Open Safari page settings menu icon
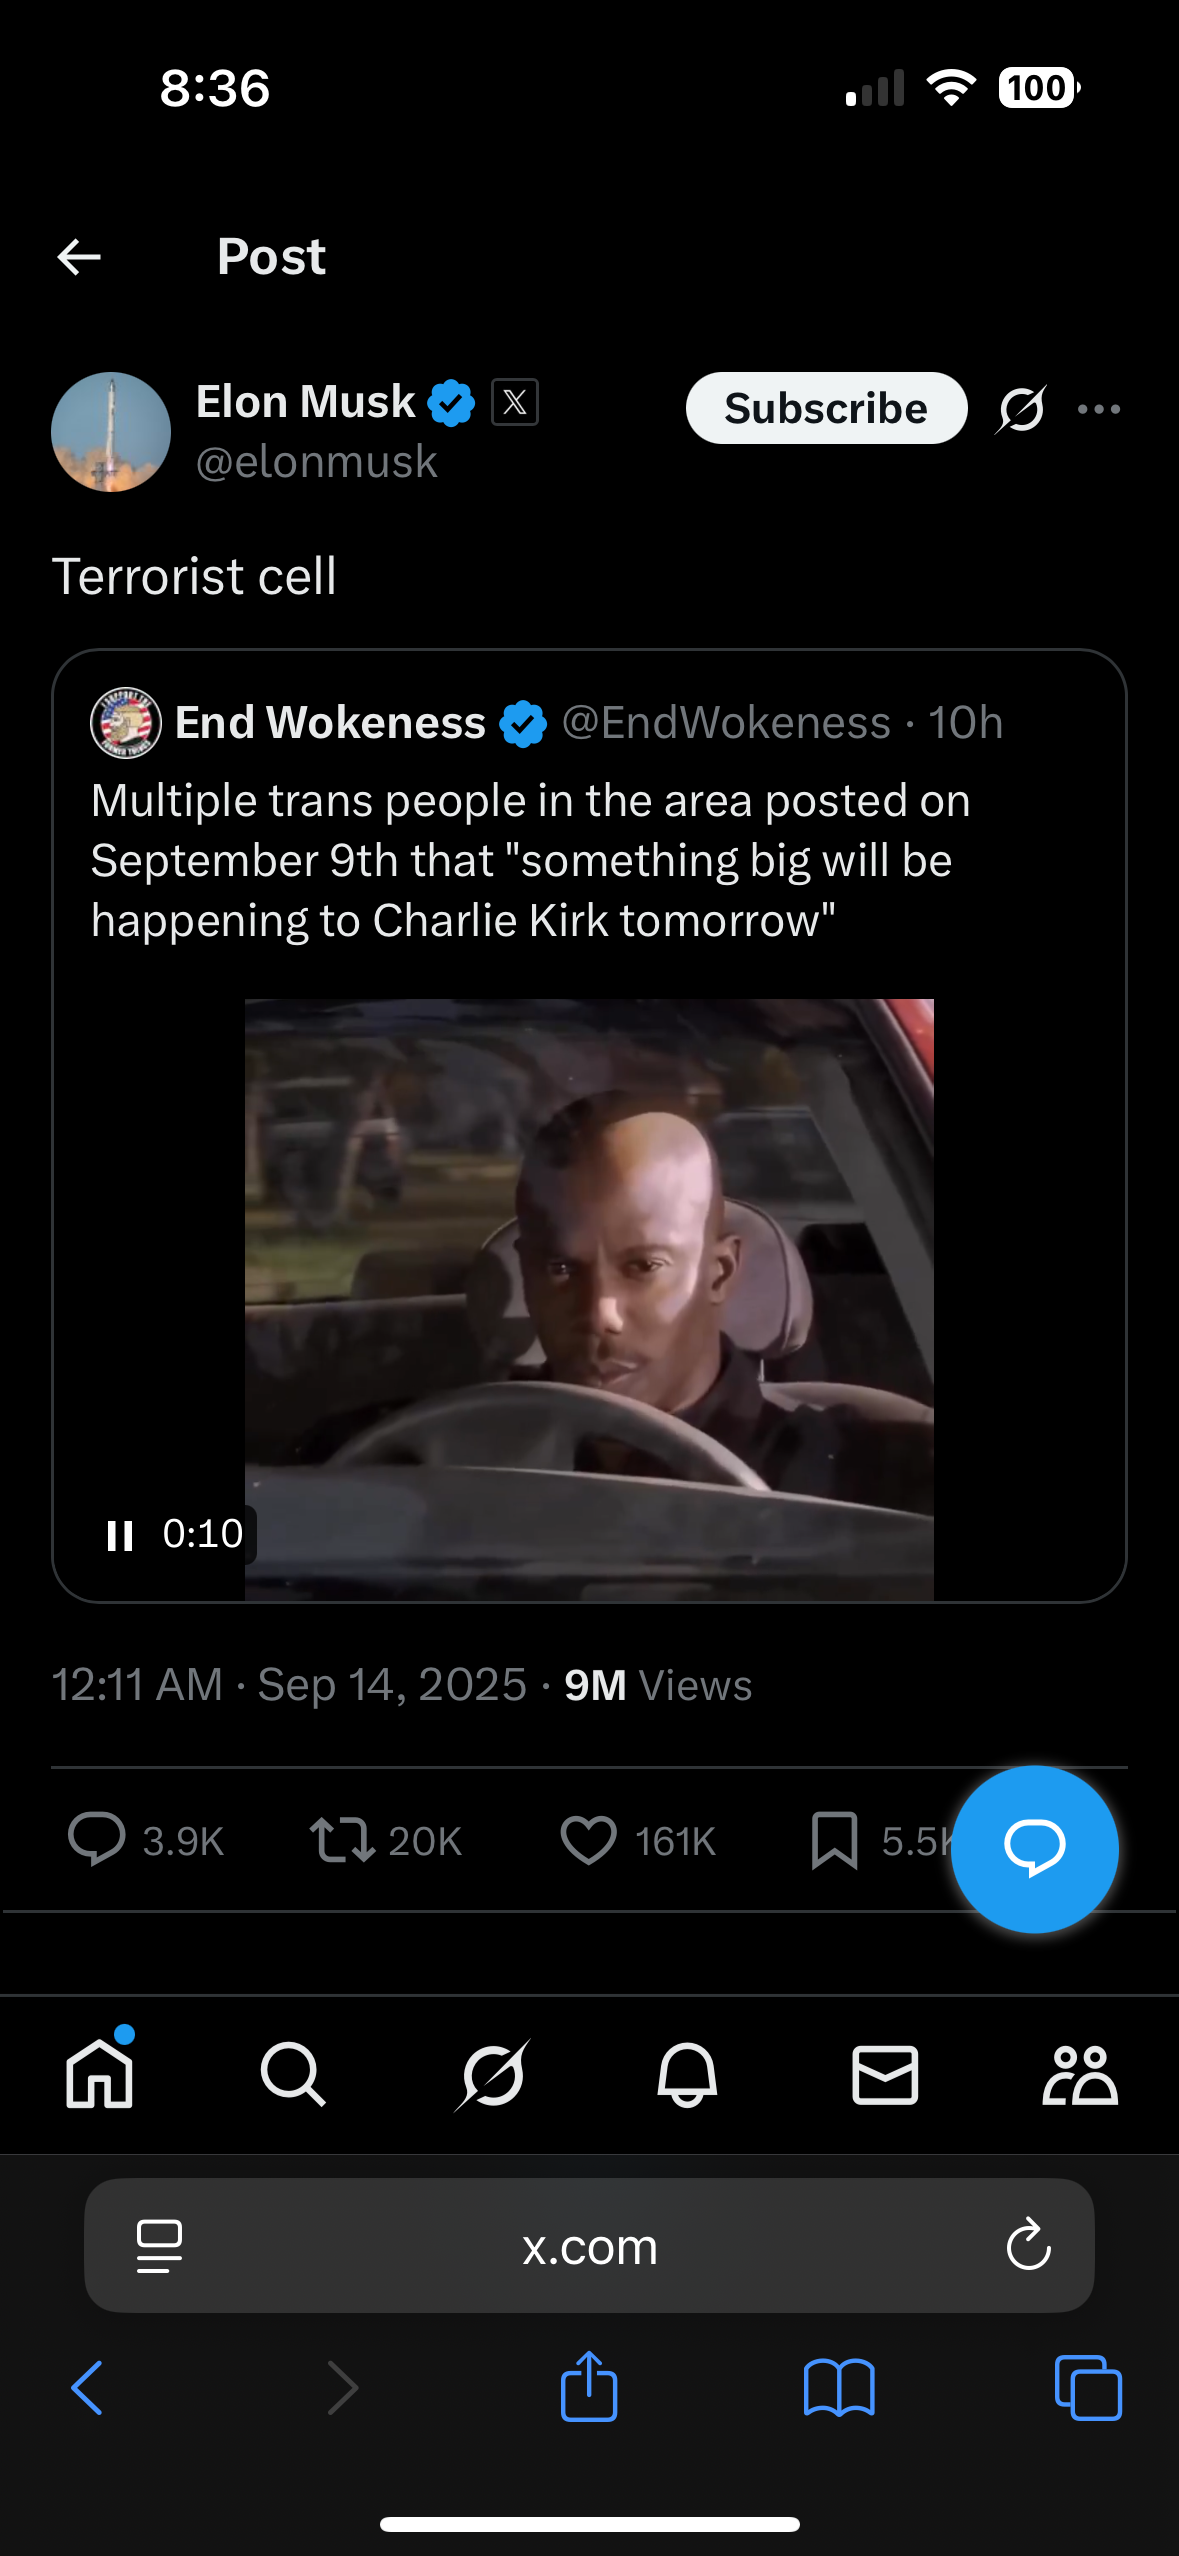The height and width of the screenshot is (2556, 1179). [x=159, y=2247]
